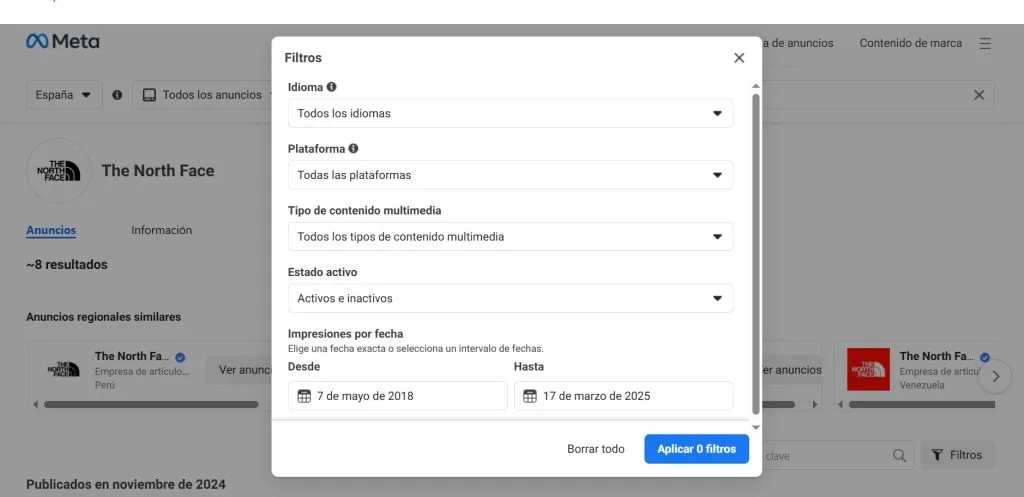Open the Contenido de marca menu item
The width and height of the screenshot is (1024, 497).
coord(910,43)
